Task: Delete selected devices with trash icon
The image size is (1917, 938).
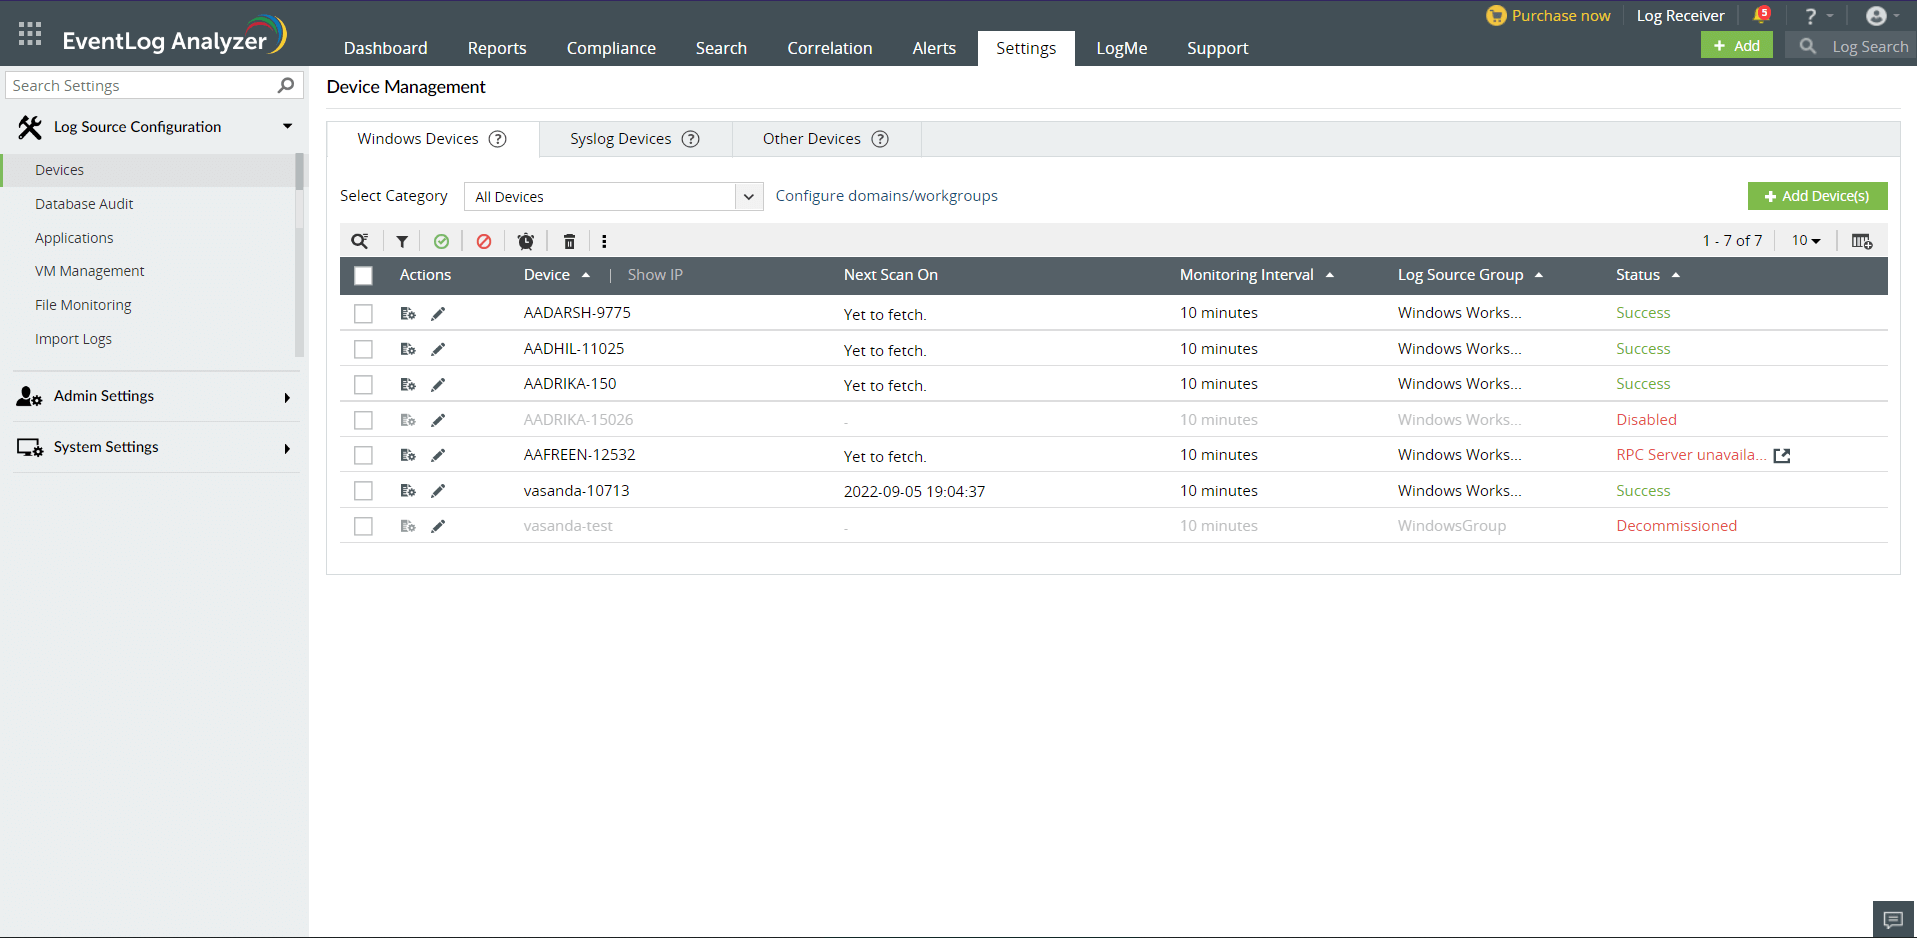Action: click(568, 241)
